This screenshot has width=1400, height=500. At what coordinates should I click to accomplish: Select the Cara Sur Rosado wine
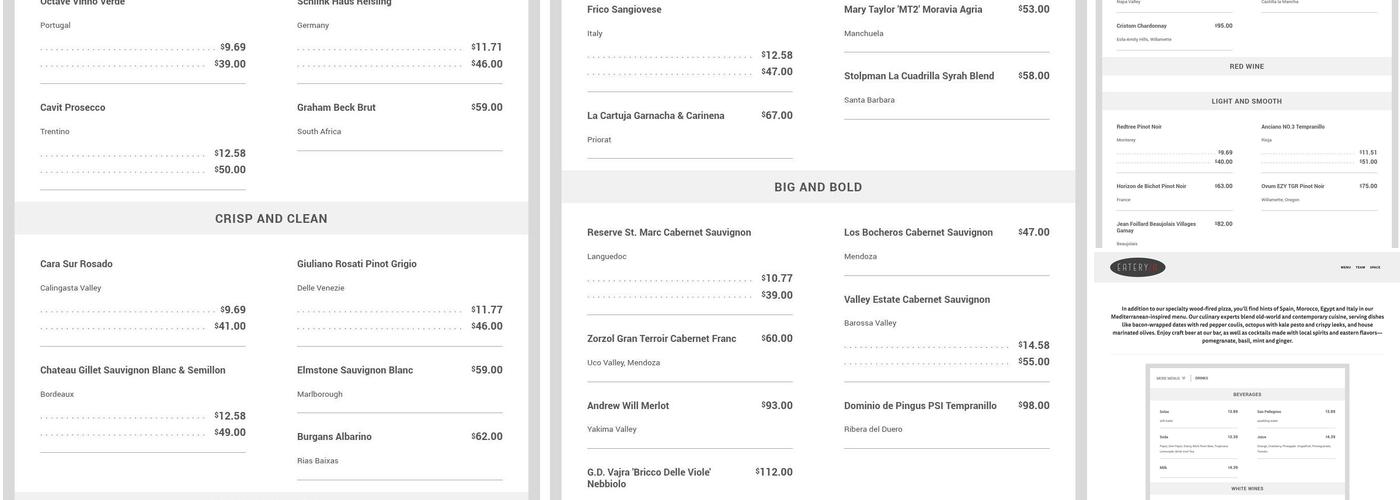(76, 264)
